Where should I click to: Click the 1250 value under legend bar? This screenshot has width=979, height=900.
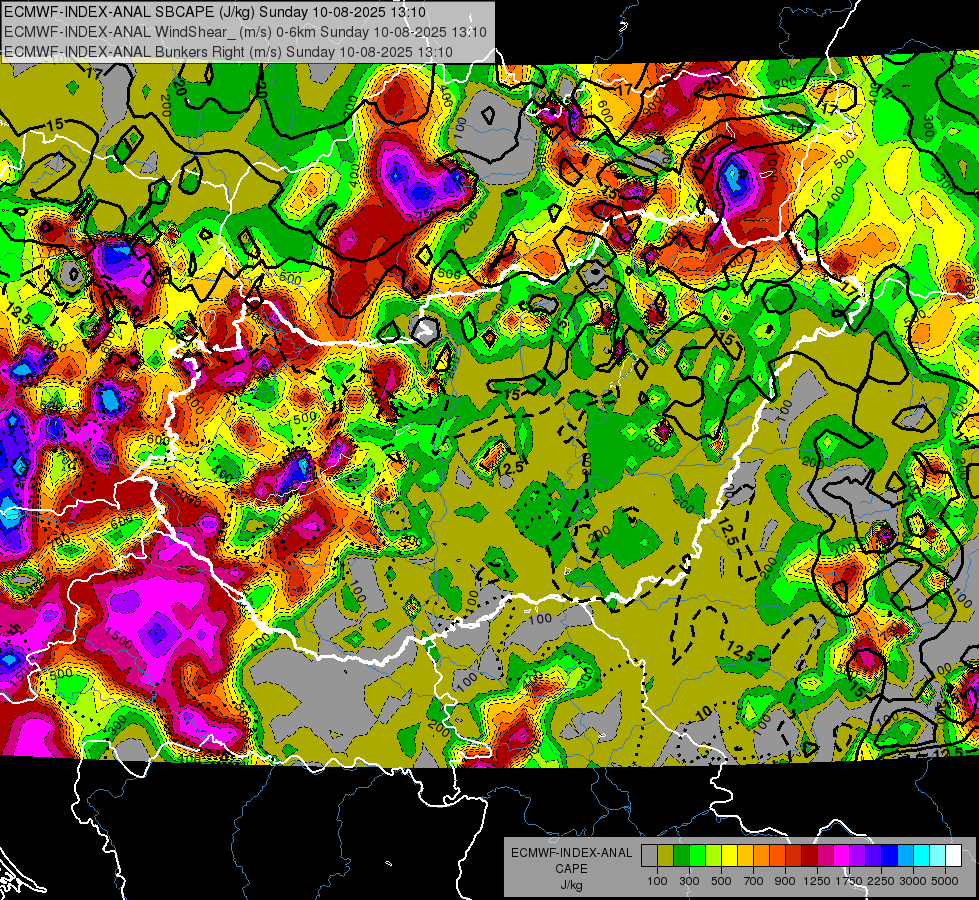click(817, 881)
